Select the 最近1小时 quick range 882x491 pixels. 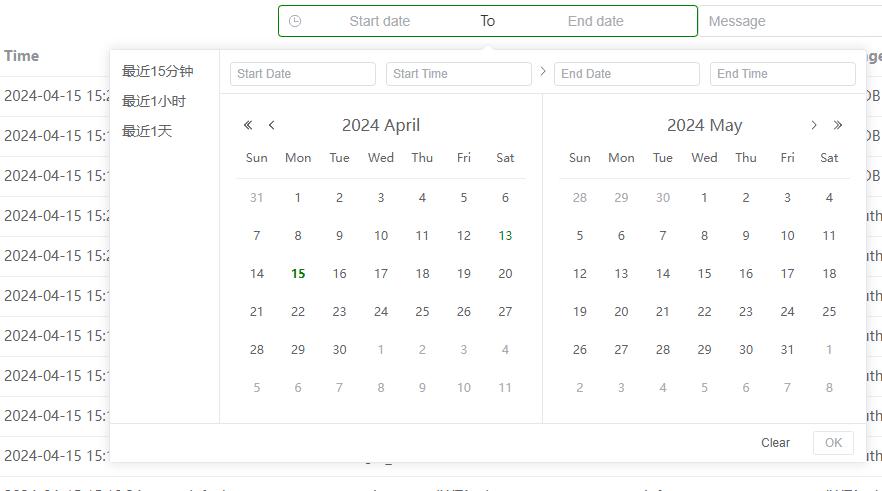pos(154,101)
